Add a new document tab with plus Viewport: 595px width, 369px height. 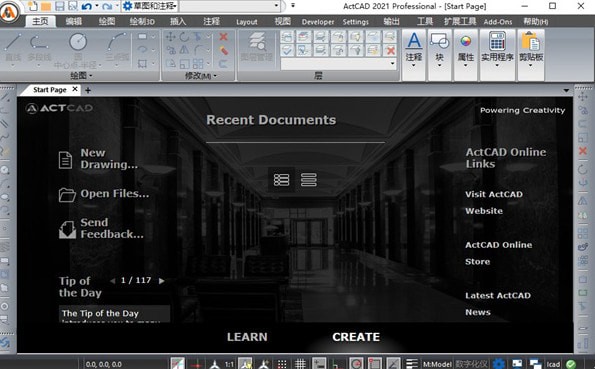click(x=88, y=90)
